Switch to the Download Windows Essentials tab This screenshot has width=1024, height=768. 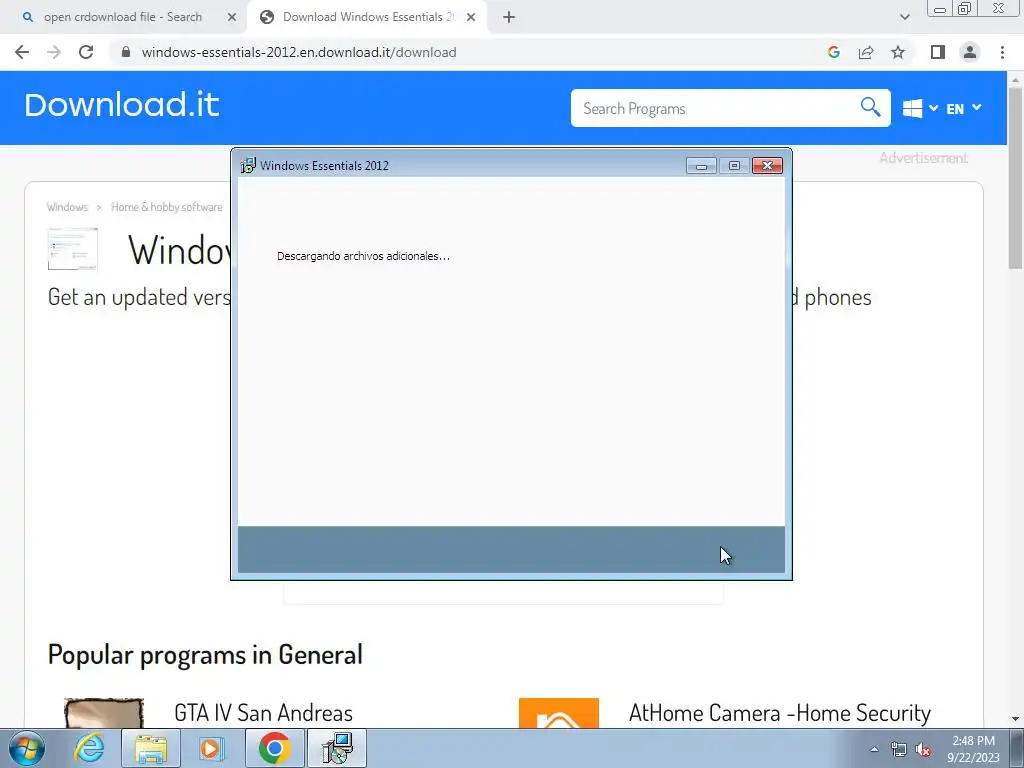(366, 17)
